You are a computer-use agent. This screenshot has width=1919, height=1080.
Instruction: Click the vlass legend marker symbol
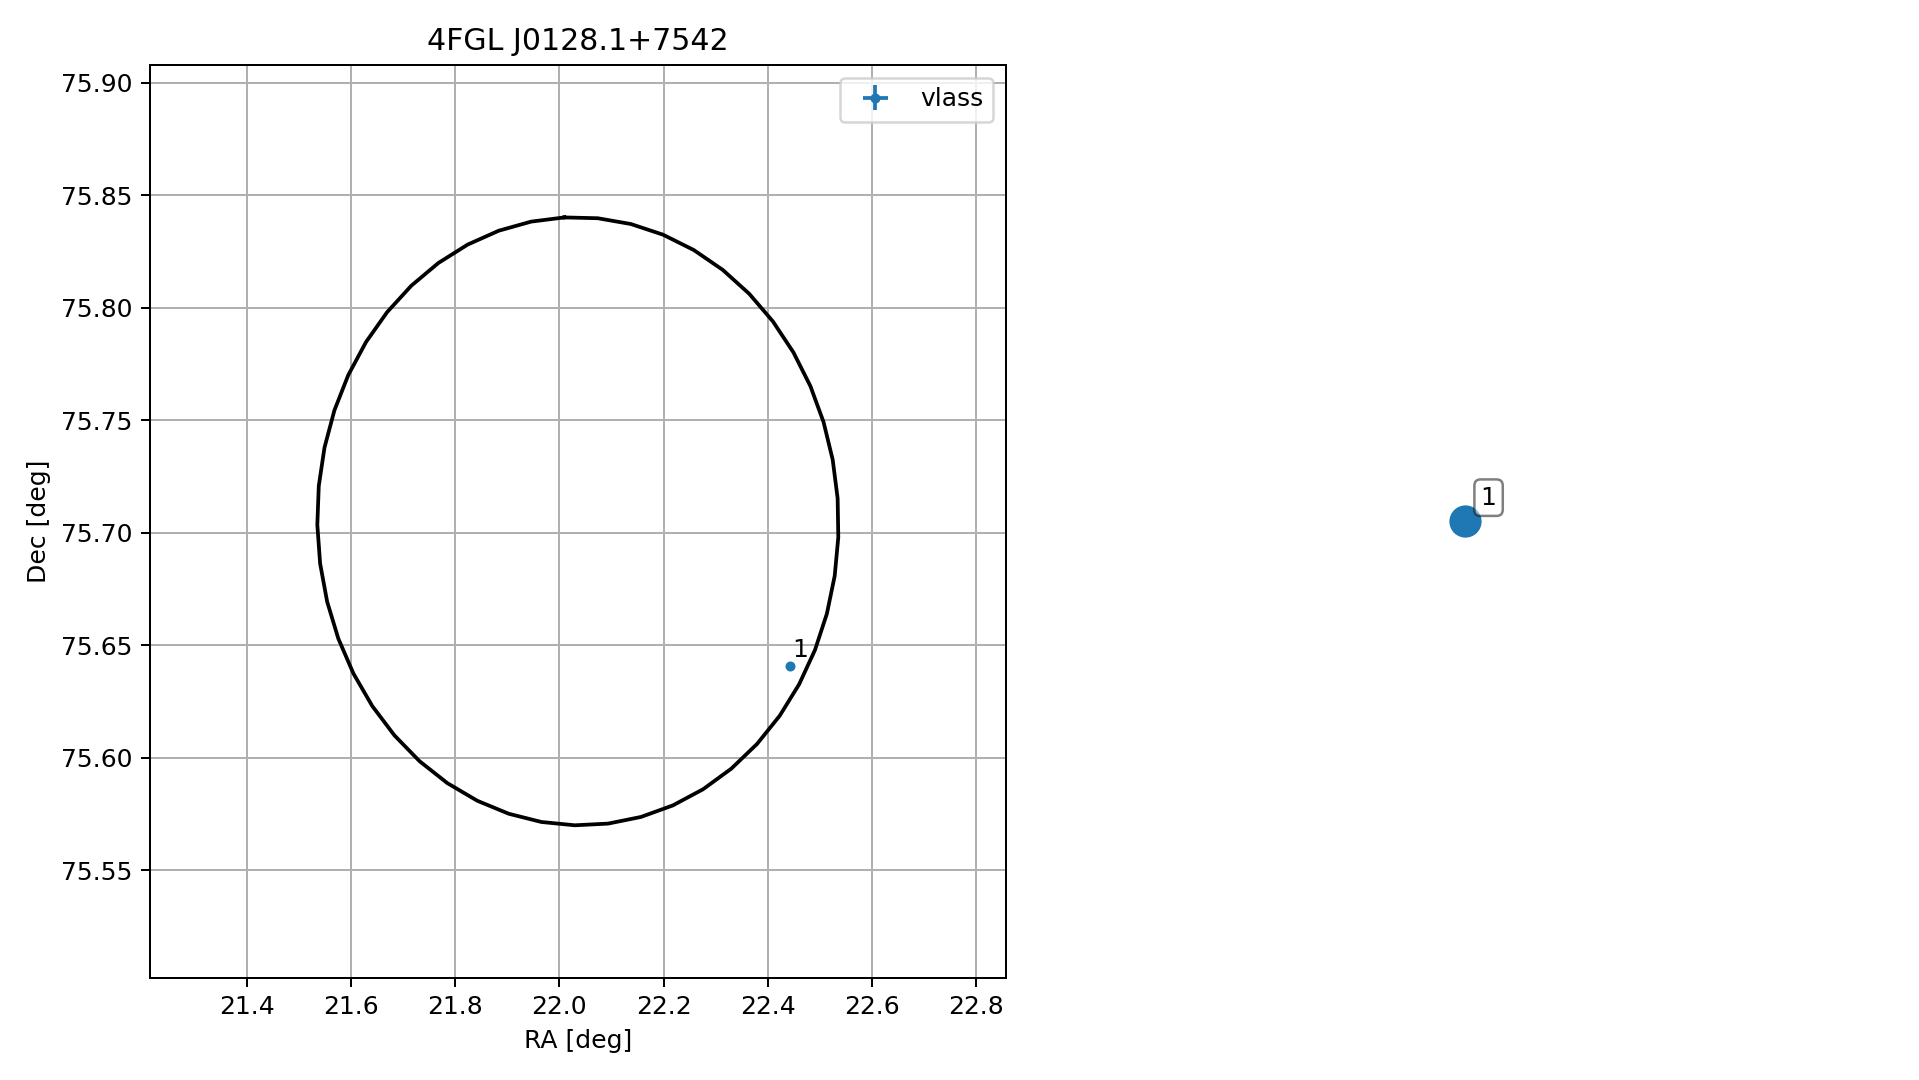[874, 98]
